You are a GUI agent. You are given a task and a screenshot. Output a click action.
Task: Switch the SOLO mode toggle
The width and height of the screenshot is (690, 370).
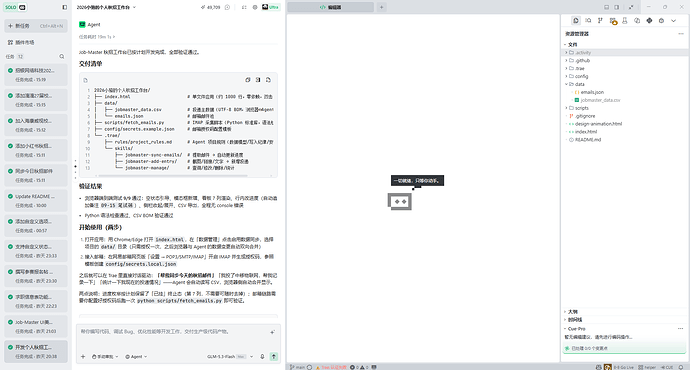click(15, 7)
